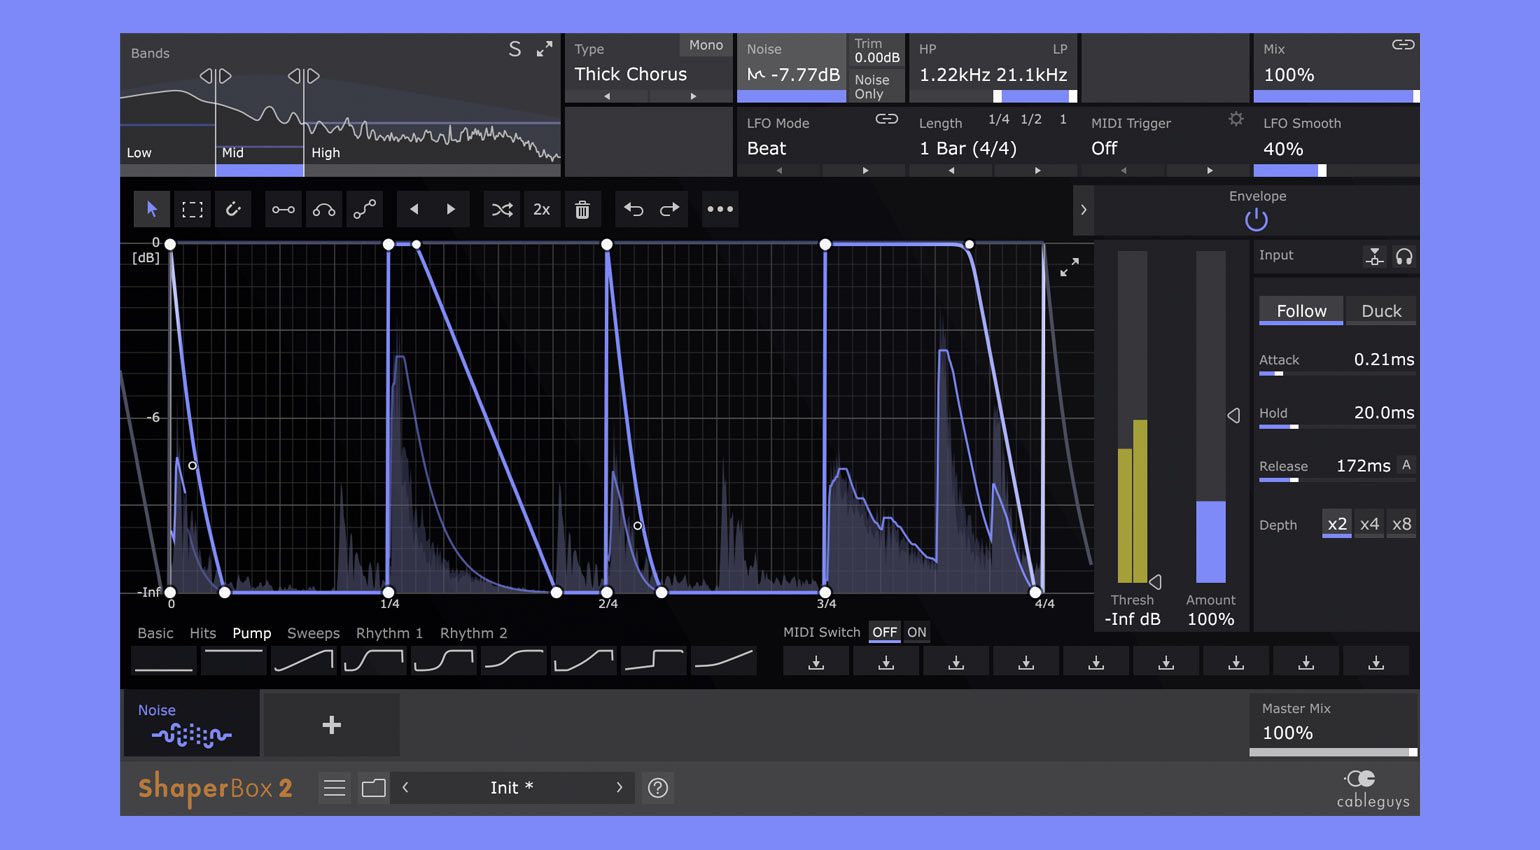Step LFO Mode to previous option
Image resolution: width=1540 pixels, height=850 pixels.
click(x=780, y=170)
